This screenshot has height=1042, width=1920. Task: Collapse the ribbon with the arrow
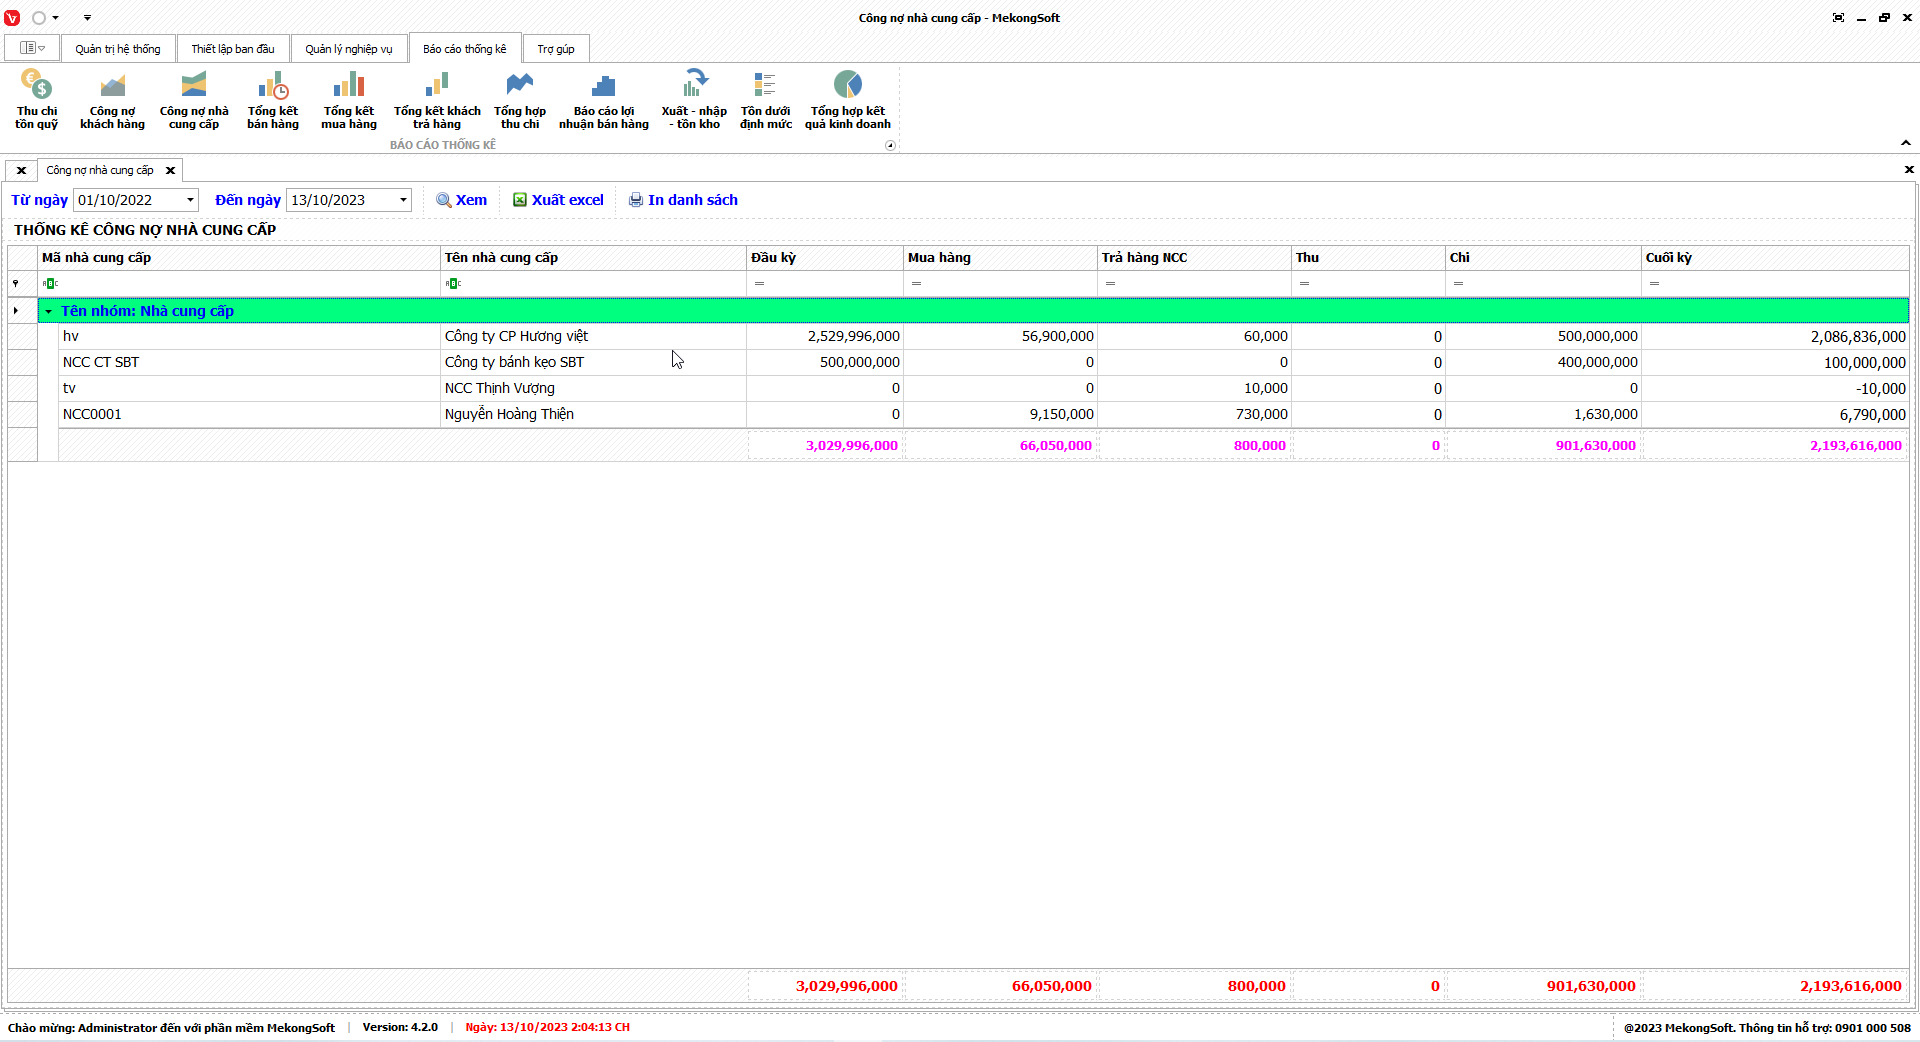tap(1905, 143)
